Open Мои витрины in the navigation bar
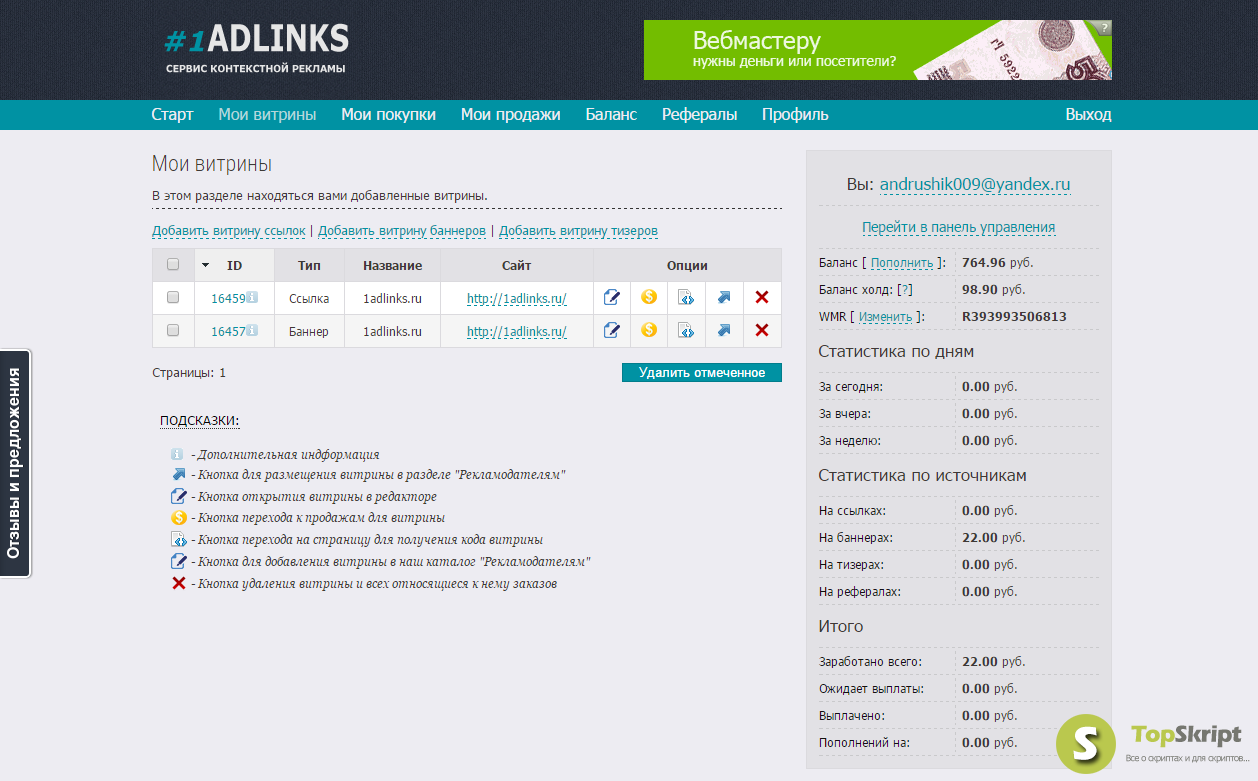 267,115
